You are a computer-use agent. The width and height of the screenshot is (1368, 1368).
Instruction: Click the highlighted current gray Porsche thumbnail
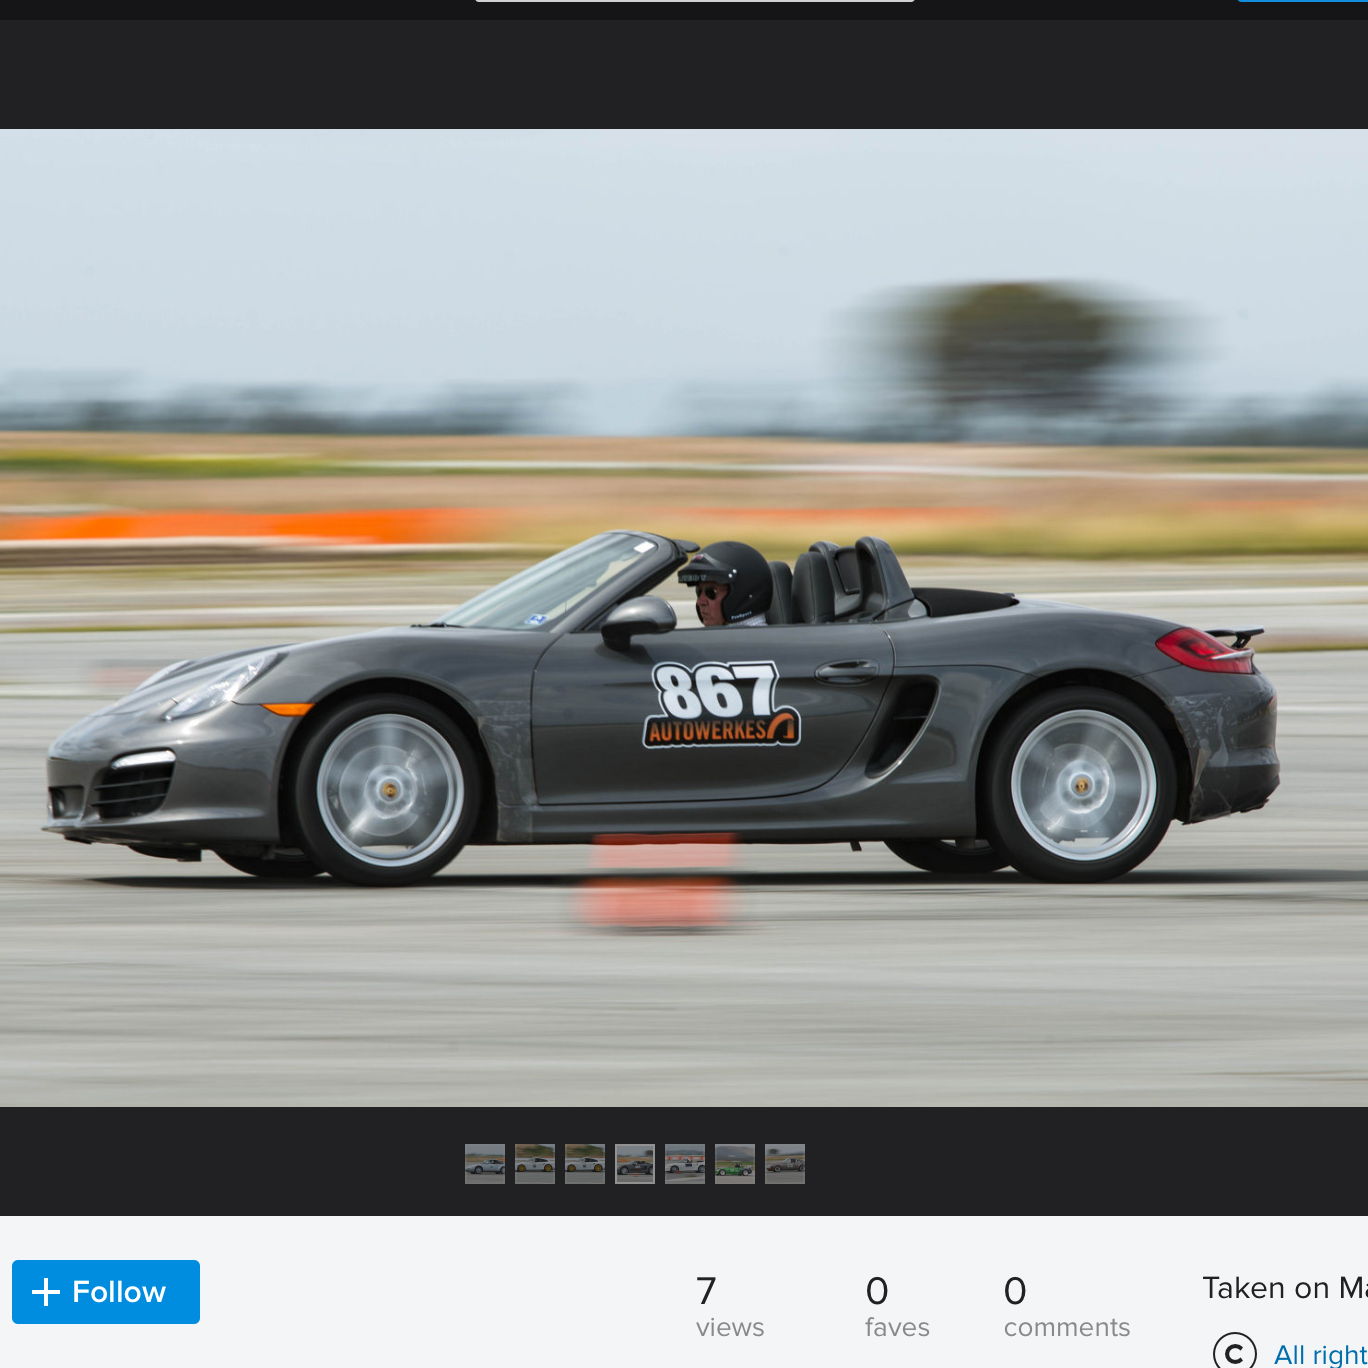click(635, 1164)
